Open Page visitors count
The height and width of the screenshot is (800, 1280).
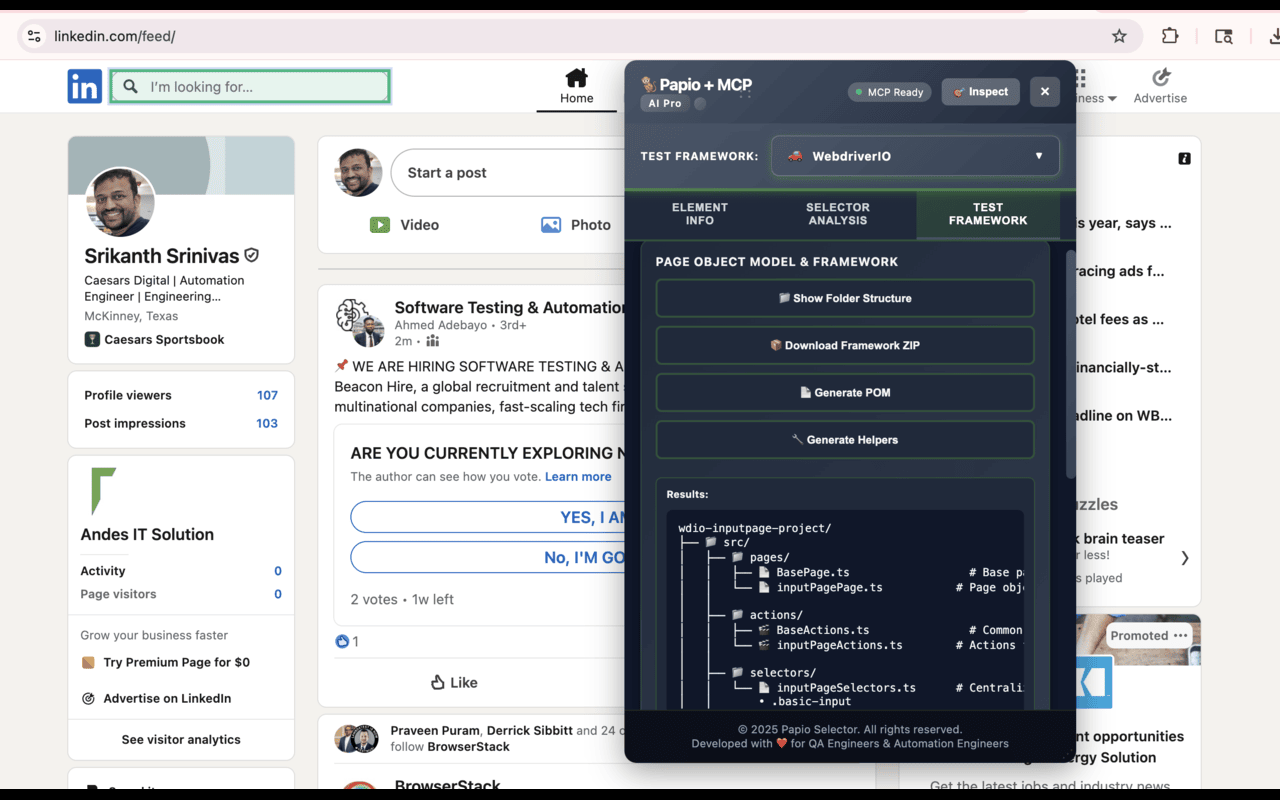278,594
